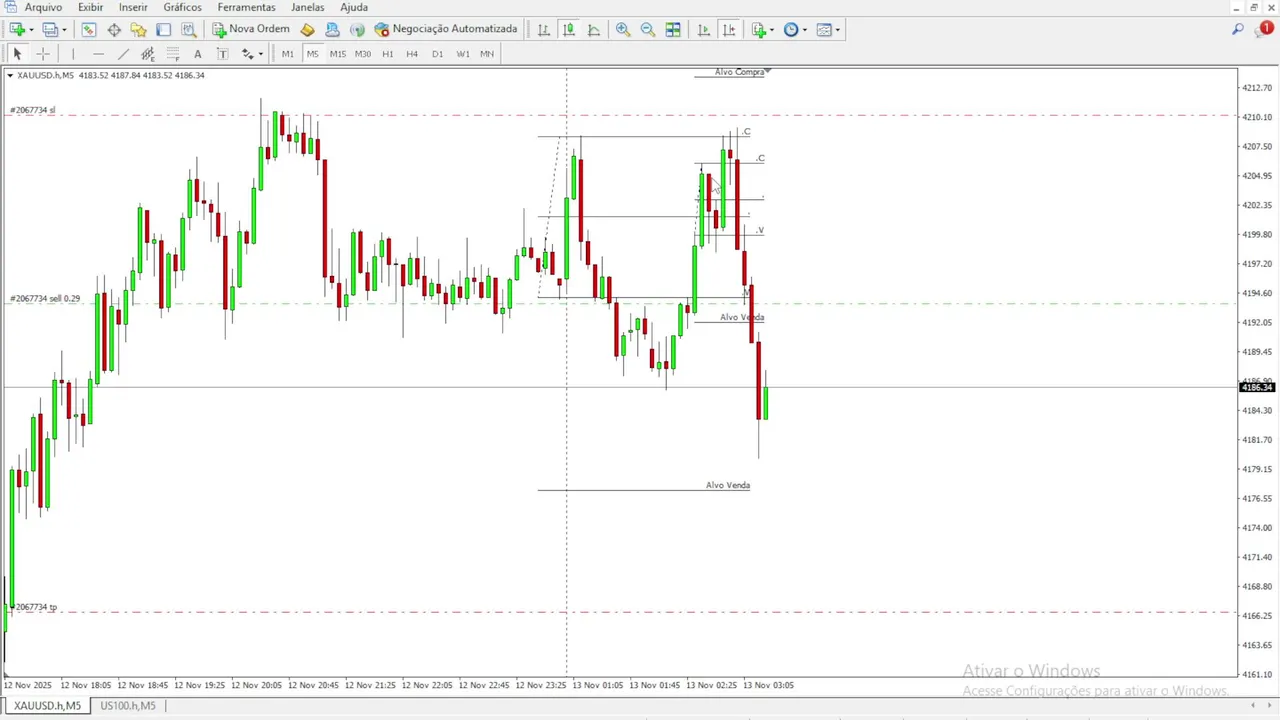Click the indicators list icon
Image resolution: width=1280 pixels, height=720 pixels.
click(758, 30)
